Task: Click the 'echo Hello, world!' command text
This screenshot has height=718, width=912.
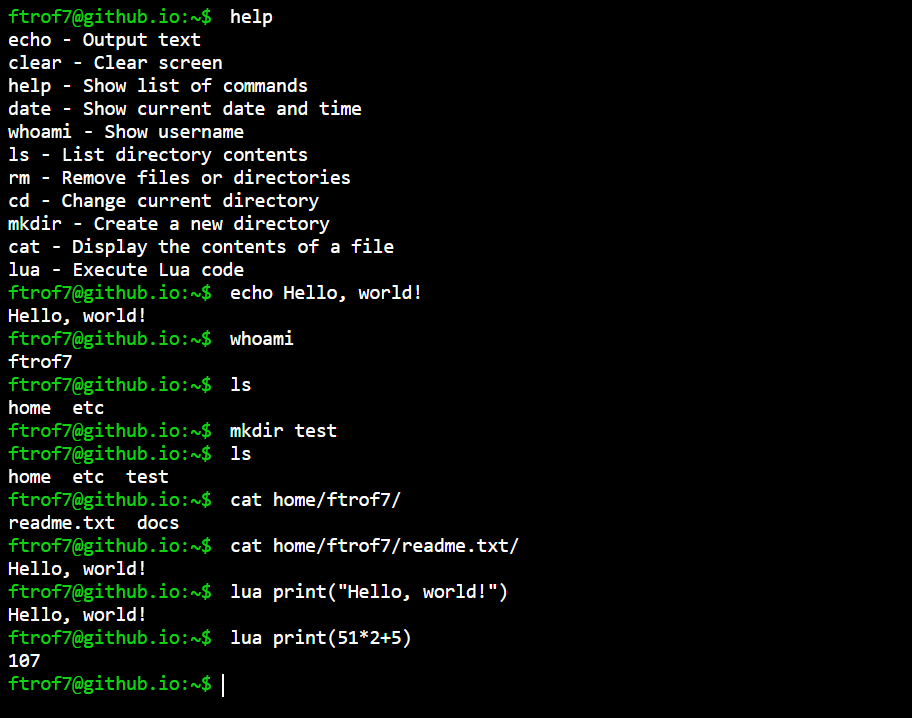Action: click(x=326, y=293)
